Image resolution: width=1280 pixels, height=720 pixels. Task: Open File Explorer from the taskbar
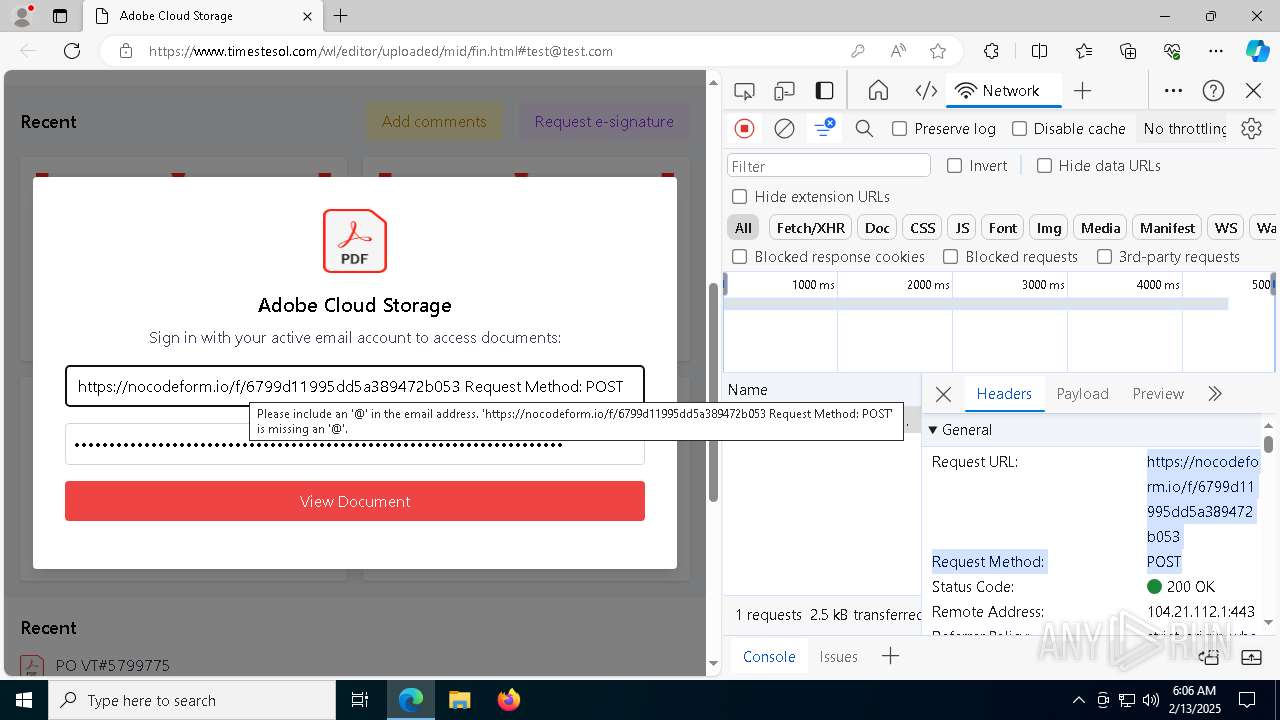459,700
